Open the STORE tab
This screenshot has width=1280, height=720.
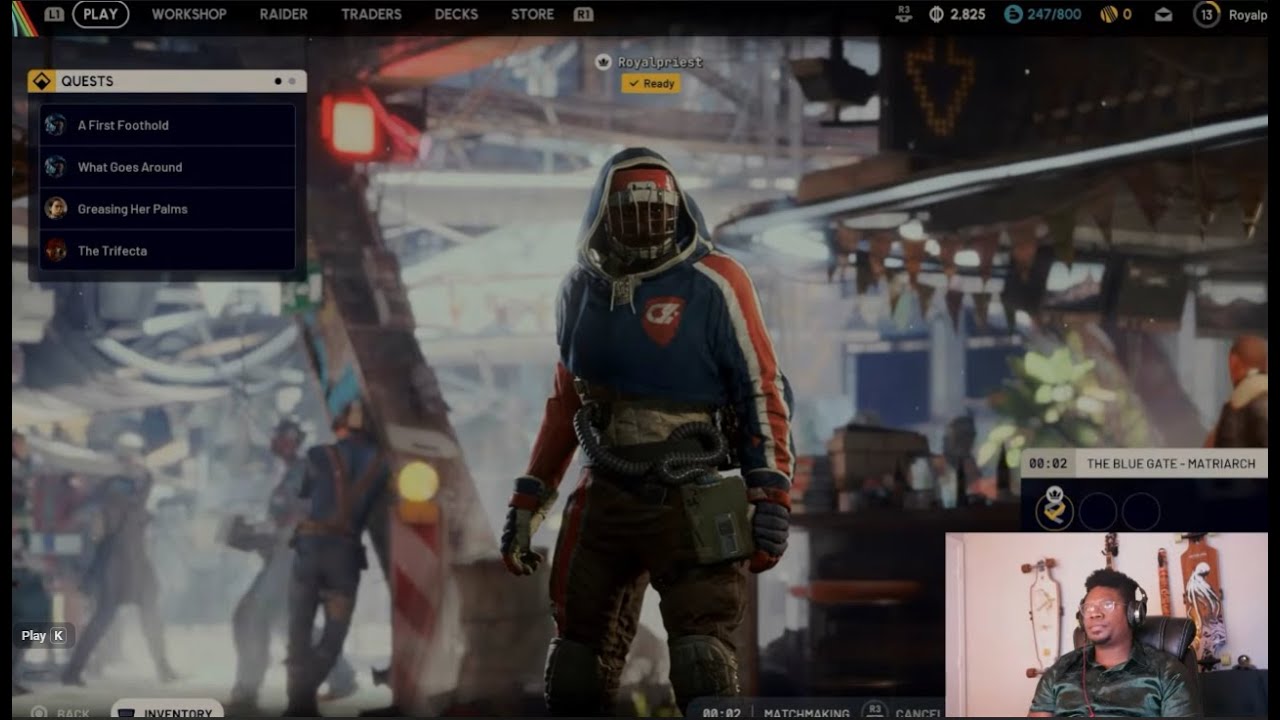click(x=532, y=14)
